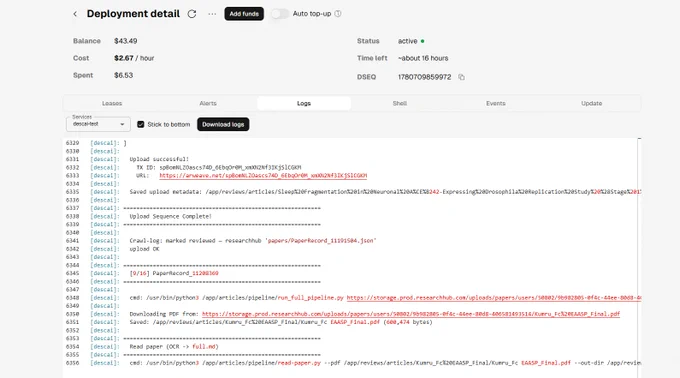This screenshot has height=378, width=680.
Task: Click the Crawl-log marked reviewed line
Action: pos(253,241)
